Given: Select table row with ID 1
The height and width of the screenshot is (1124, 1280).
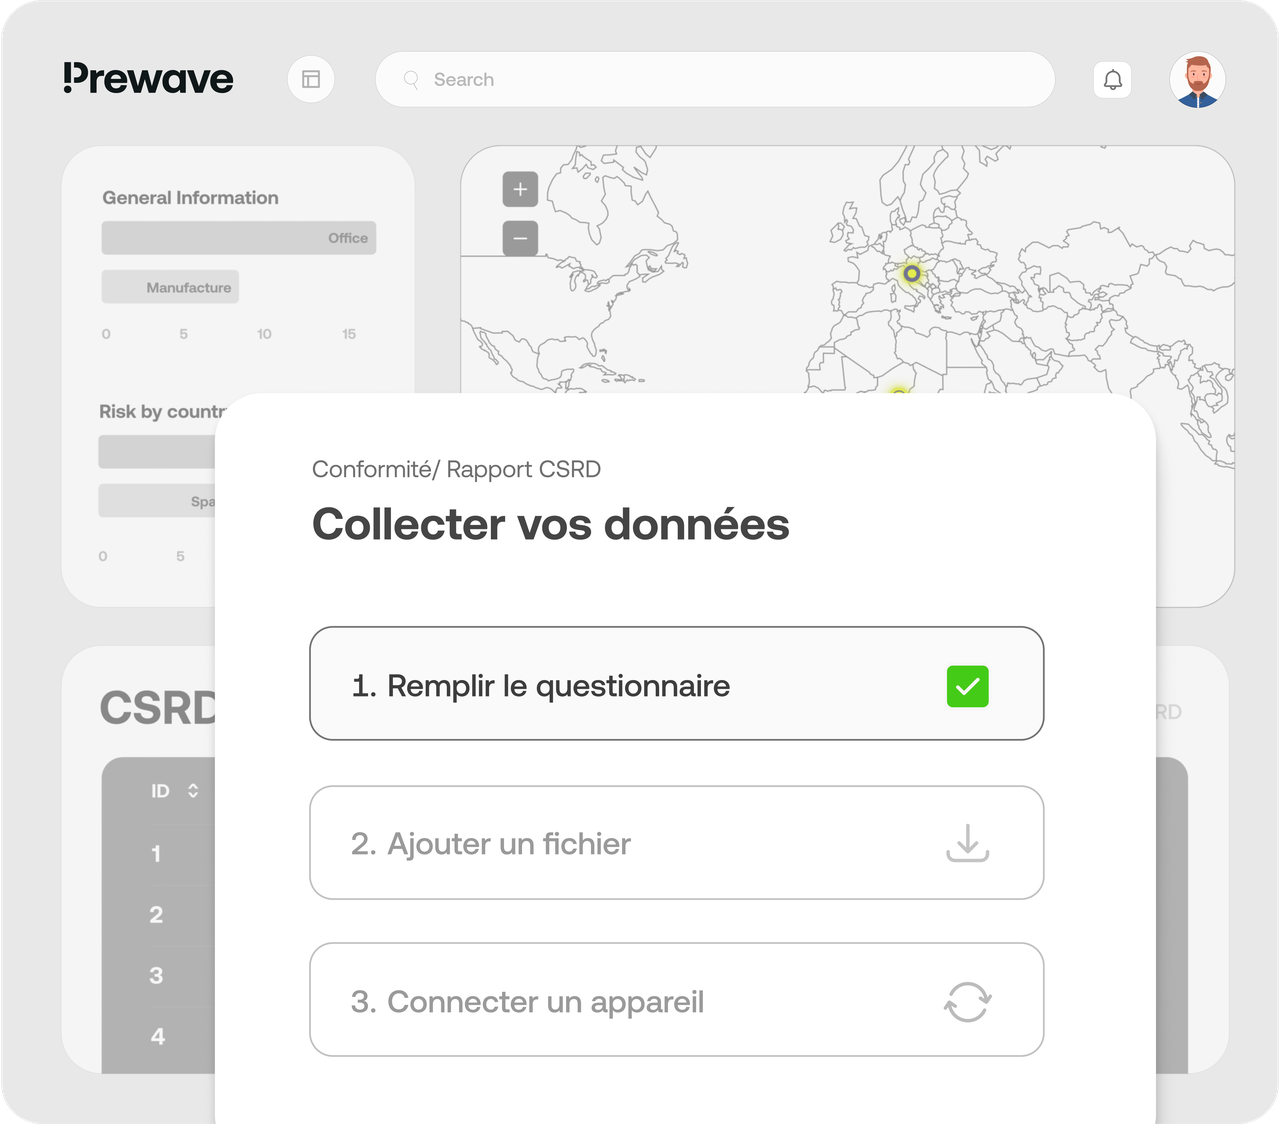Looking at the screenshot, I should pos(156,854).
